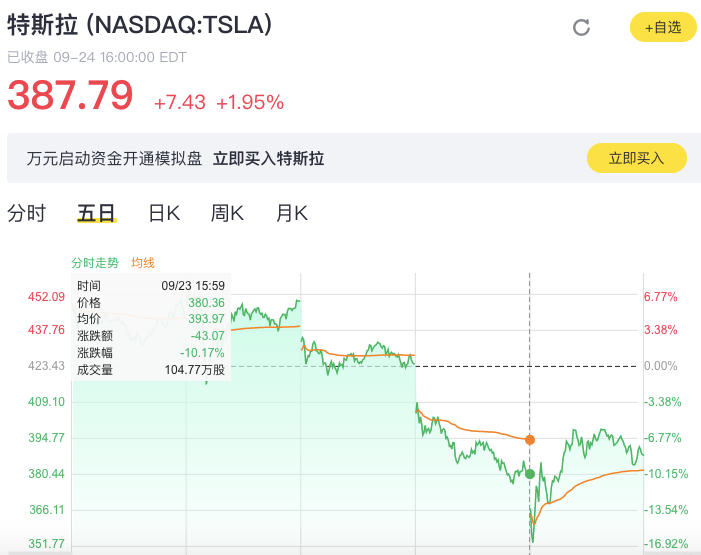Click the +1.95% change percentage
This screenshot has height=555, width=701.
[250, 102]
